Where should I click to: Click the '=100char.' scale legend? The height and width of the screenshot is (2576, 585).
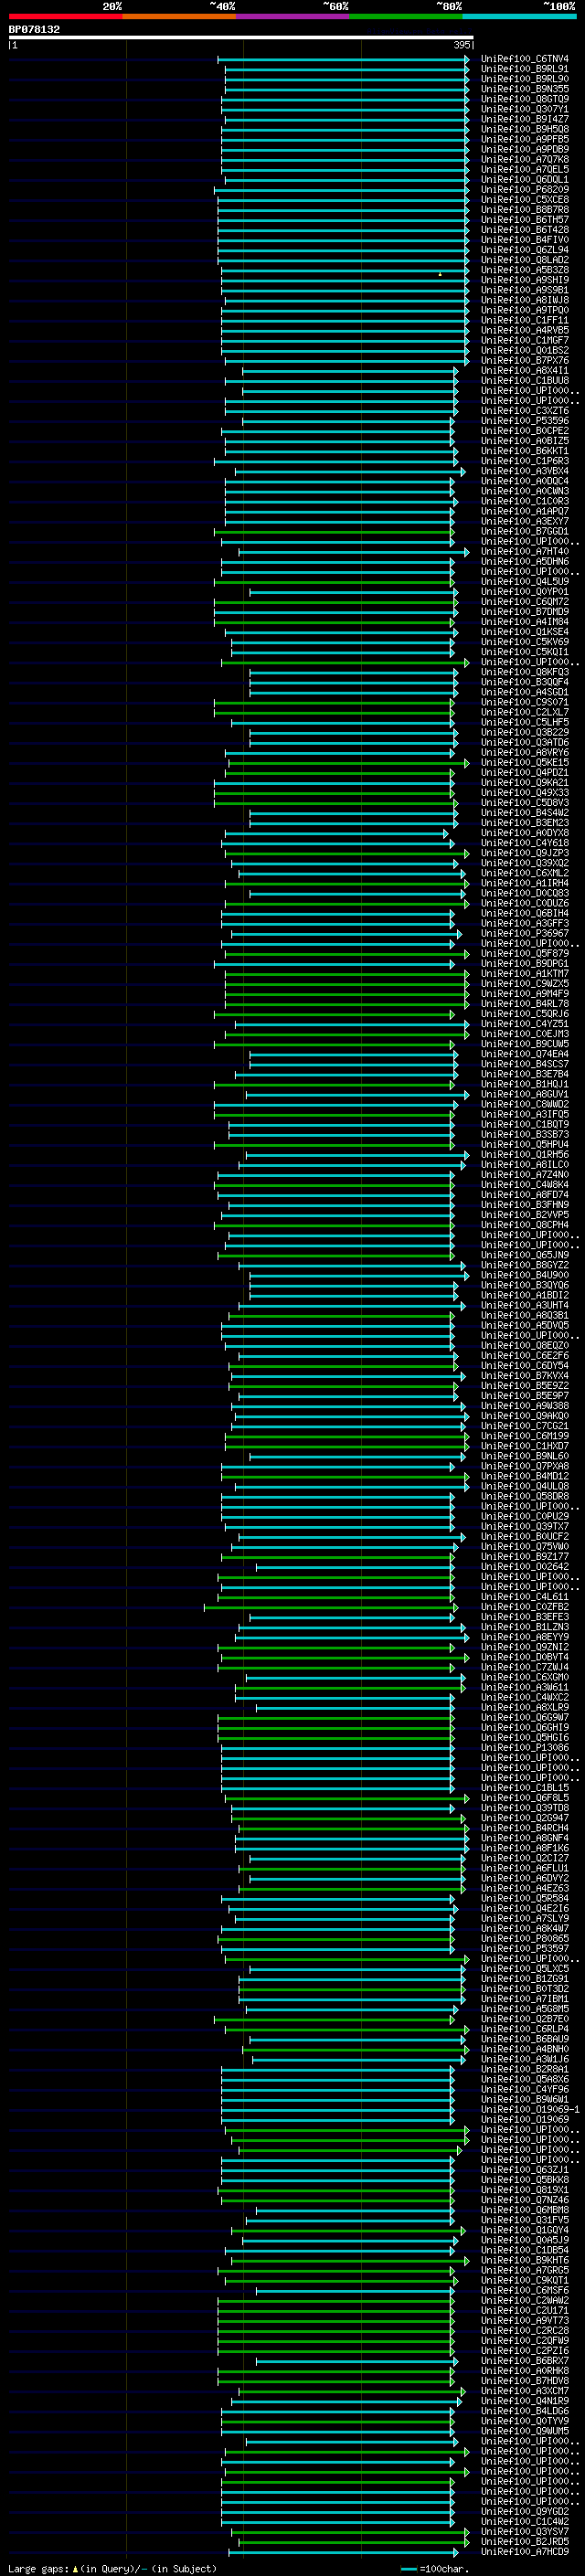pos(435,2568)
